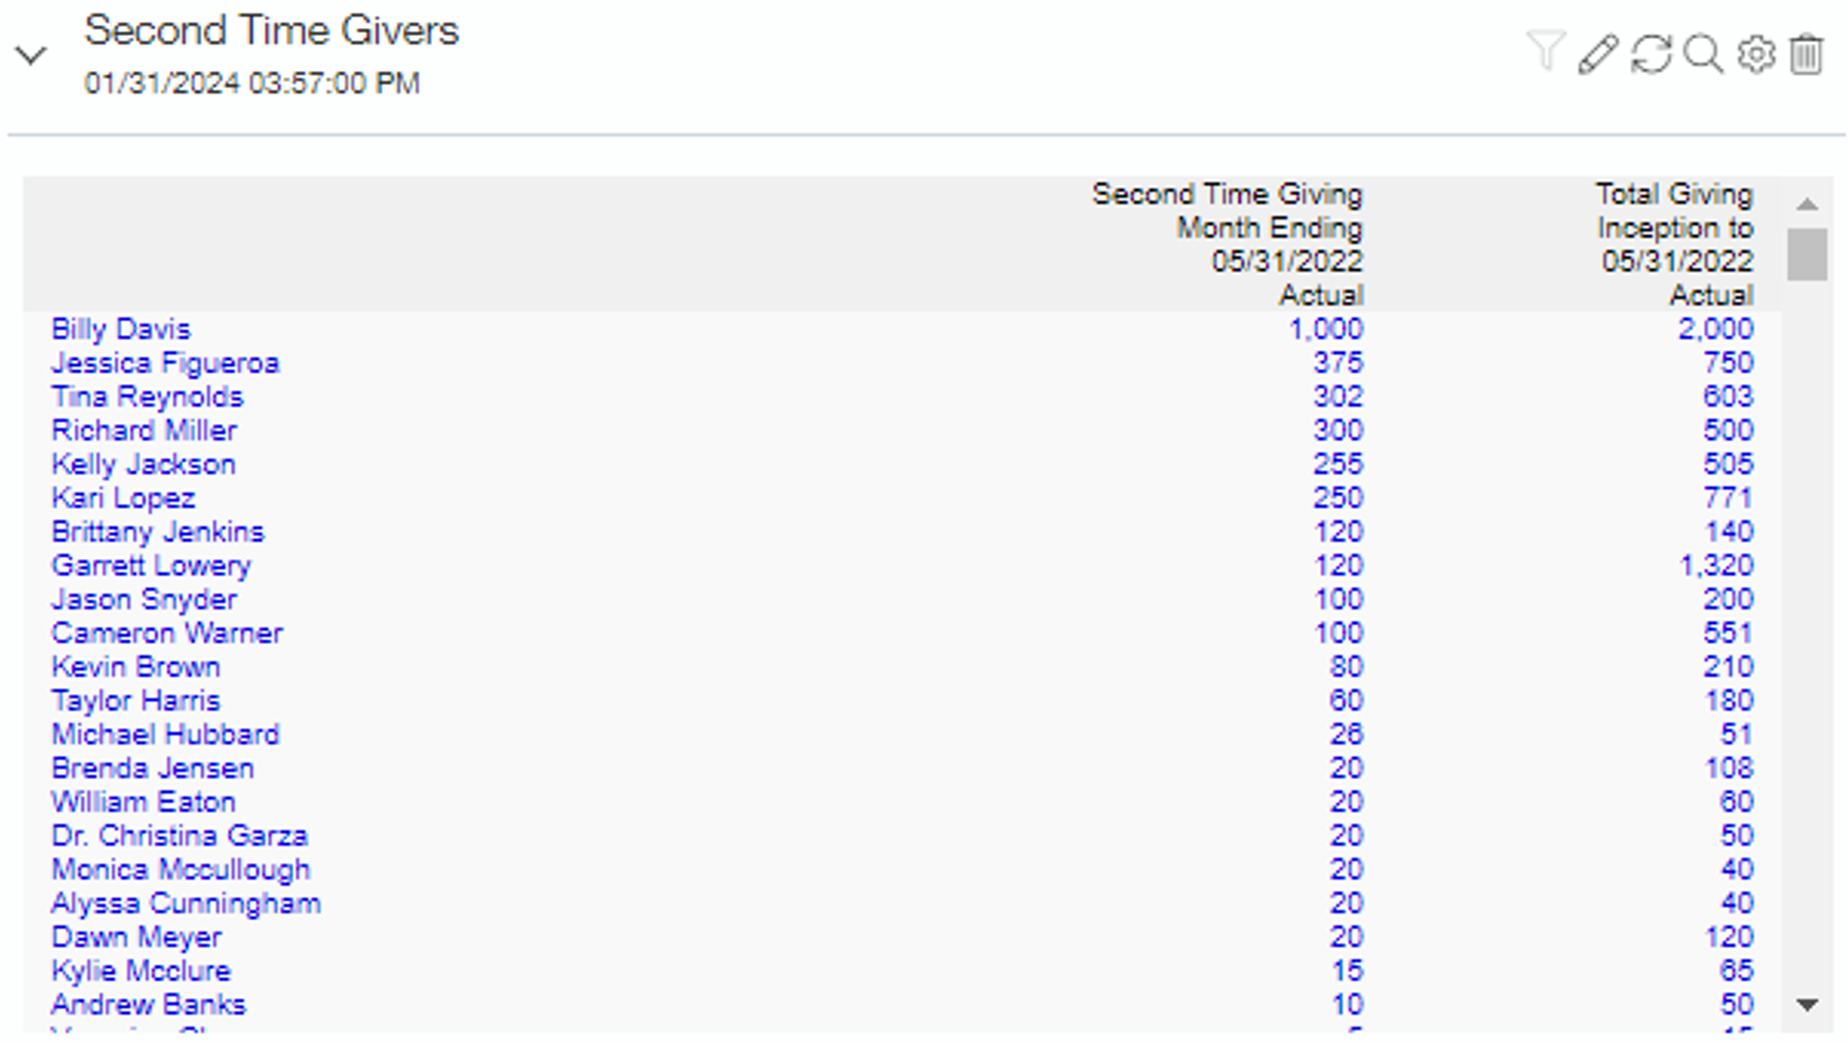Click Billy Davis's 1,000 second giving value
This screenshot has height=1043, width=1848.
coord(1325,329)
